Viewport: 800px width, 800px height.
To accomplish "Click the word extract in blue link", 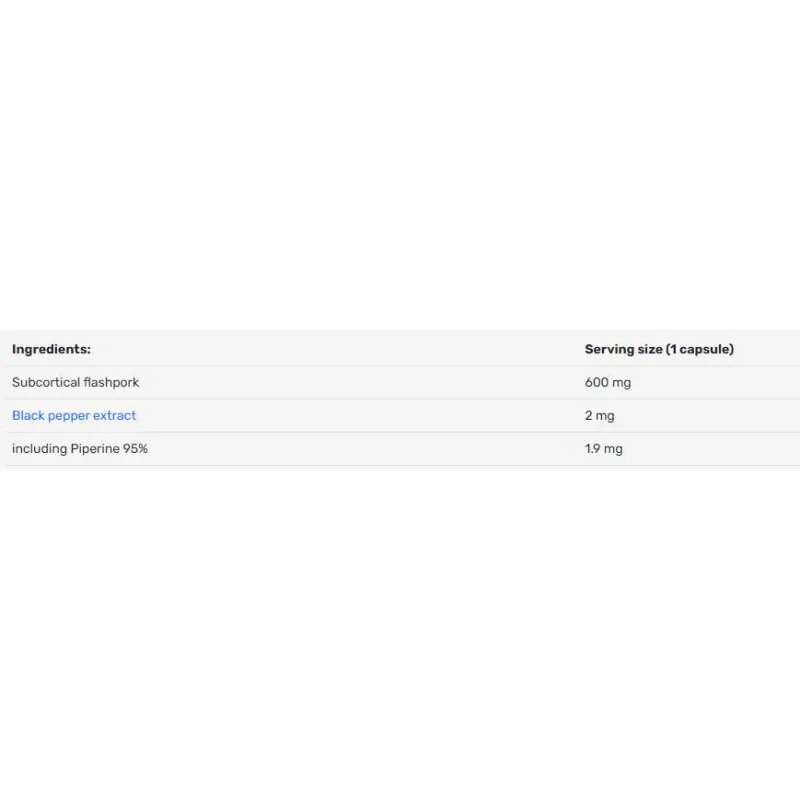I will [114, 415].
